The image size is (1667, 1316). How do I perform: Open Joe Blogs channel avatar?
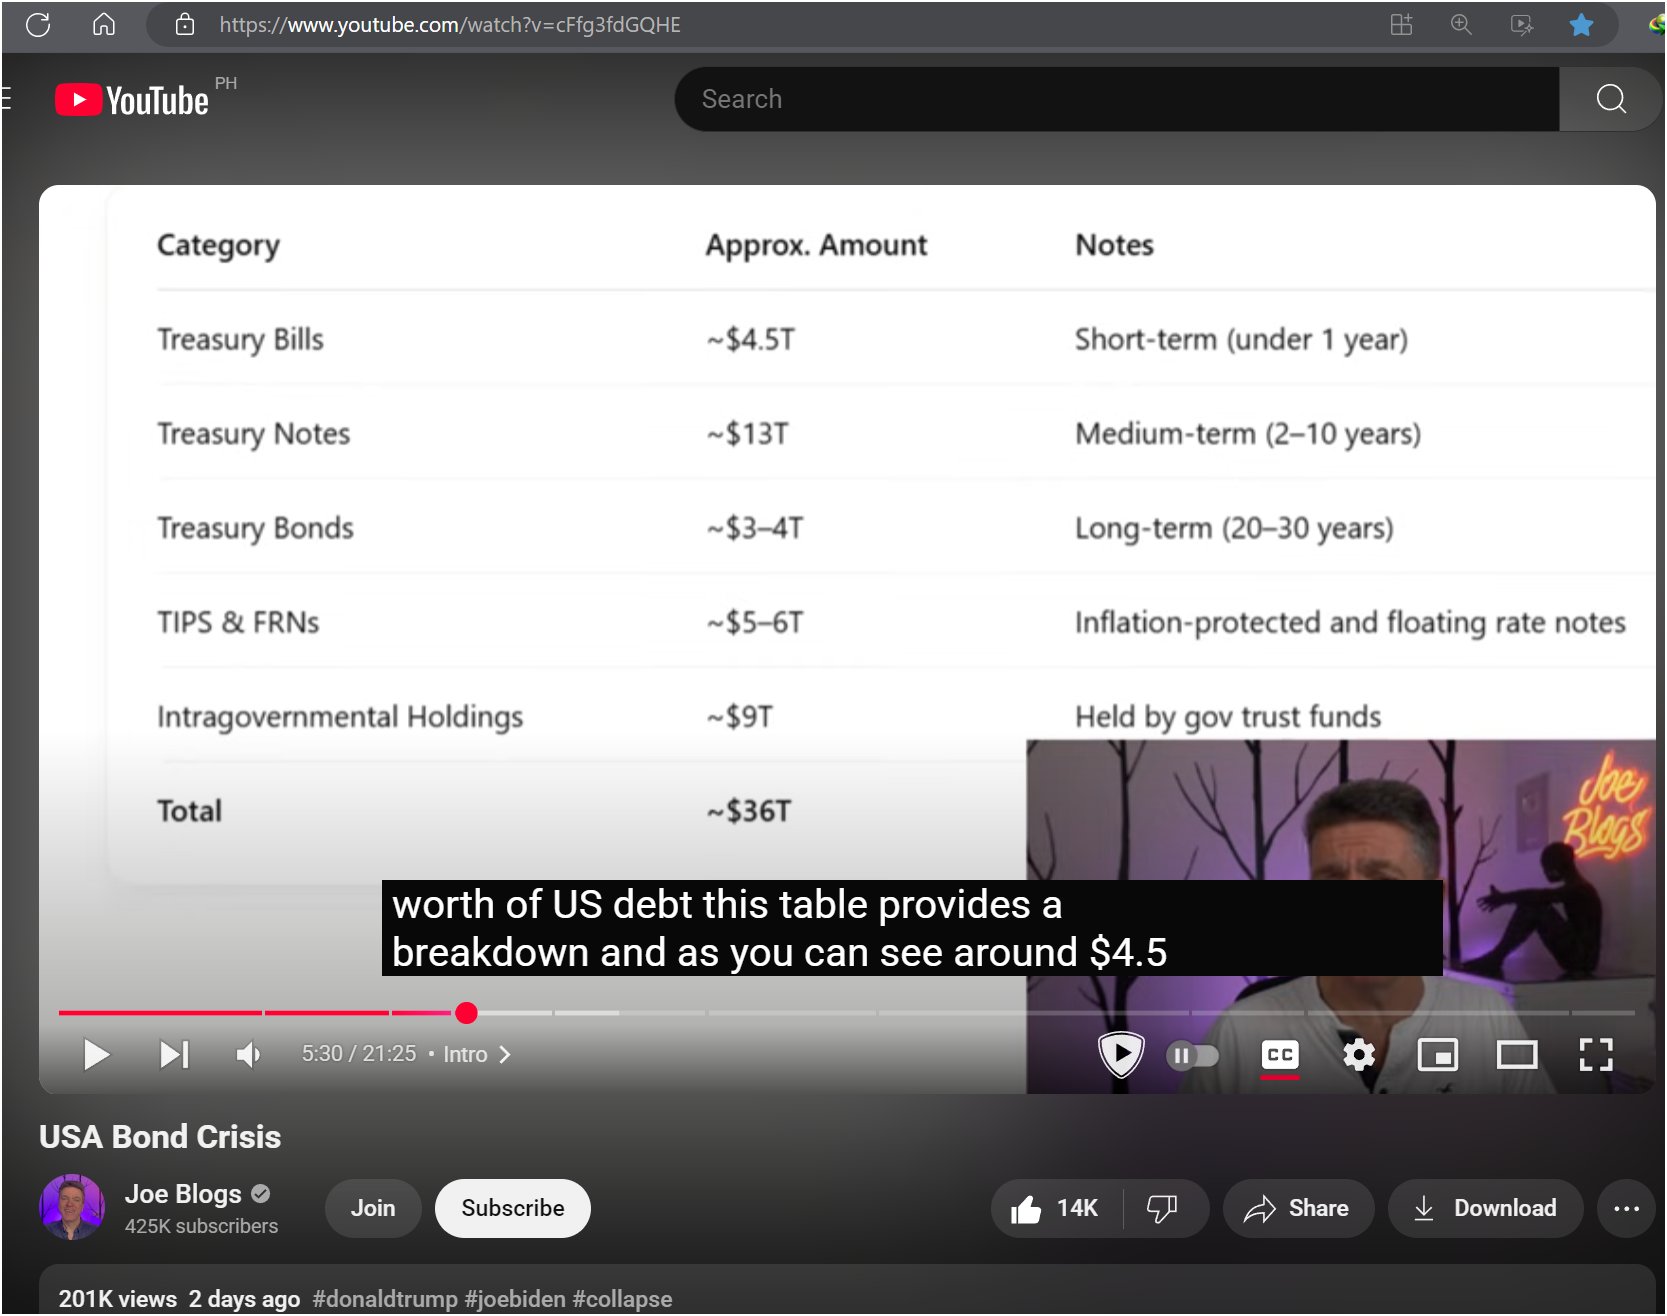click(x=72, y=1207)
